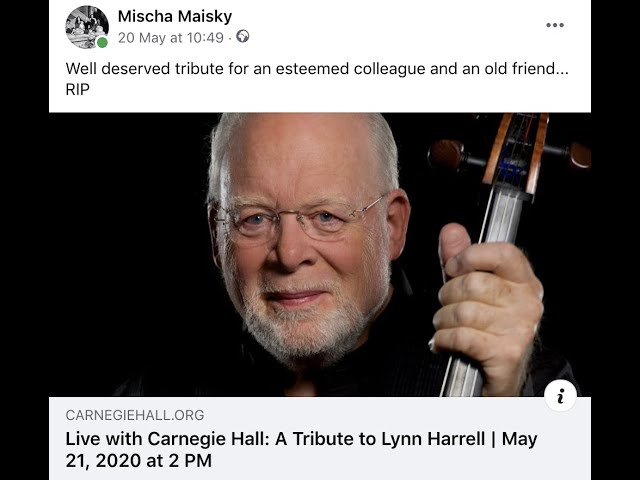Click the public audience globe icon
Image resolution: width=640 pixels, height=480 pixels.
(x=243, y=37)
